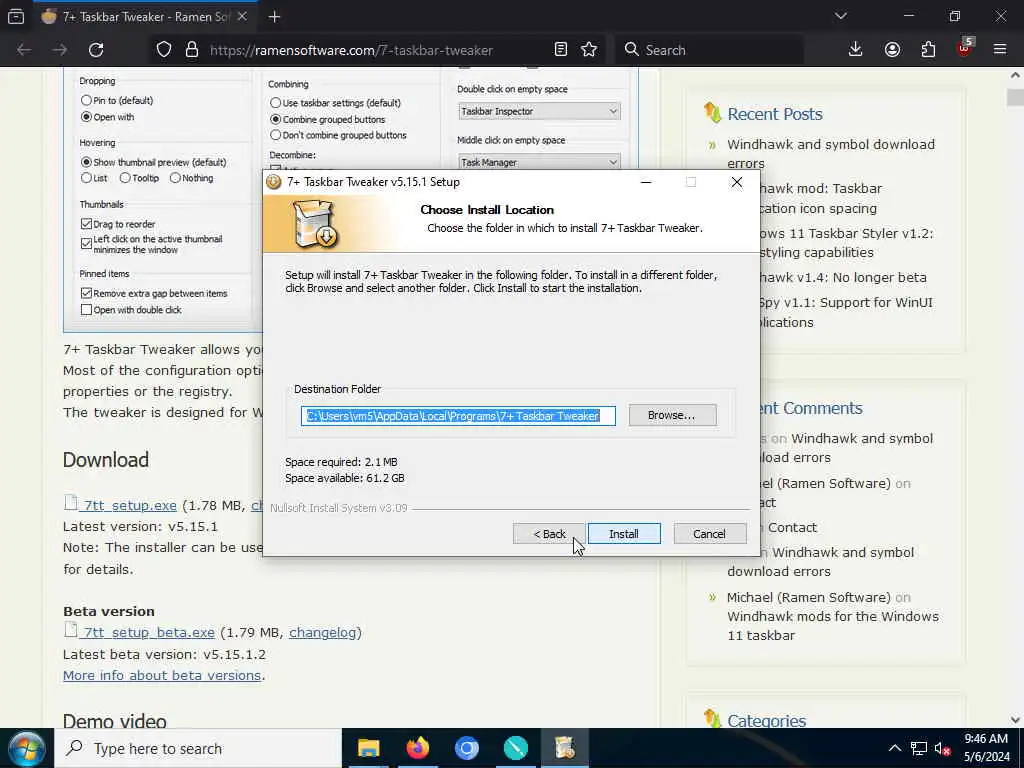Toggle 'Drag to reorder' checkbox
The image size is (1024, 768).
click(x=86, y=224)
